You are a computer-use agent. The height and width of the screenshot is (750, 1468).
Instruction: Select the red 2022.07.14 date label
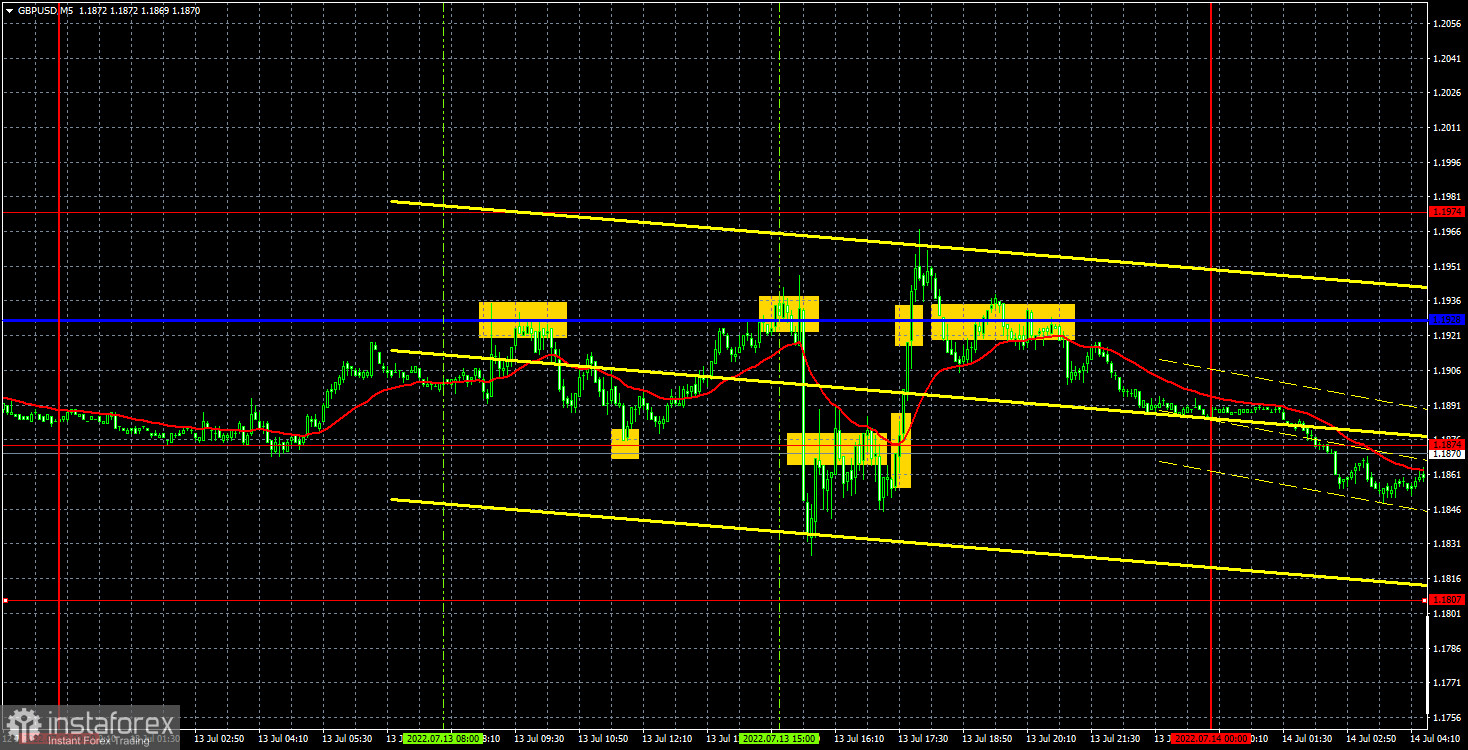click(x=1211, y=739)
